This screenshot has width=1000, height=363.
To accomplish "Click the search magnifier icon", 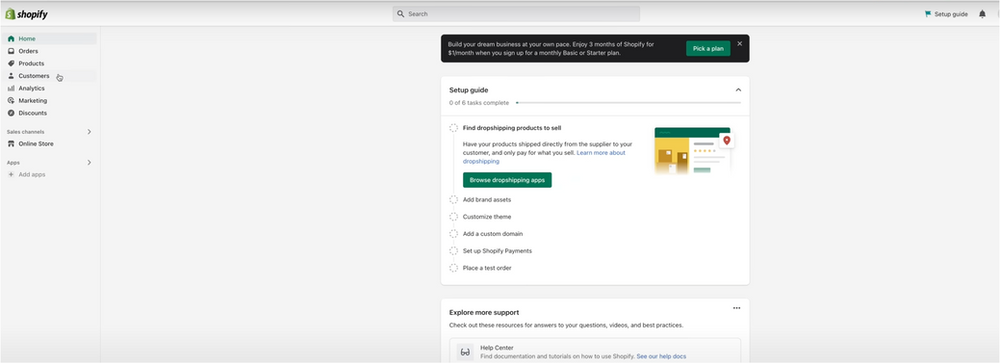I will tap(401, 14).
